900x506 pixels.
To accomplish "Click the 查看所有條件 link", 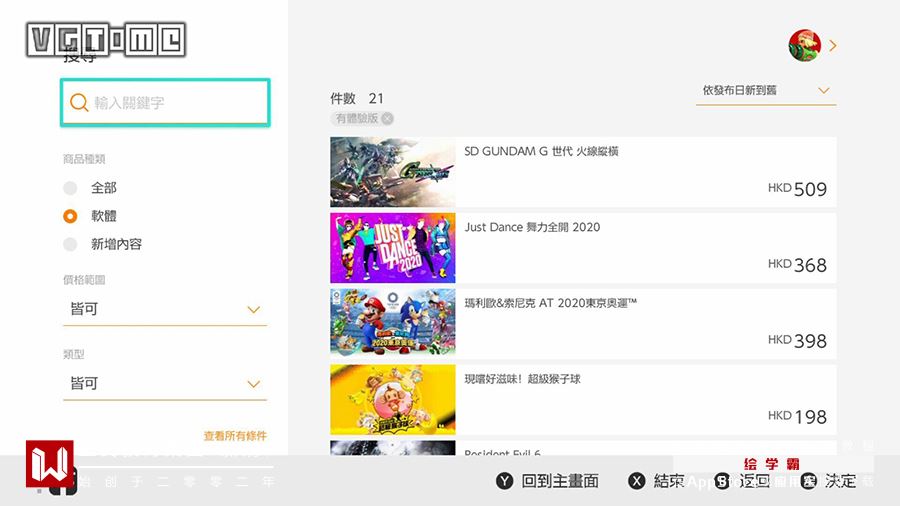I will [x=235, y=435].
